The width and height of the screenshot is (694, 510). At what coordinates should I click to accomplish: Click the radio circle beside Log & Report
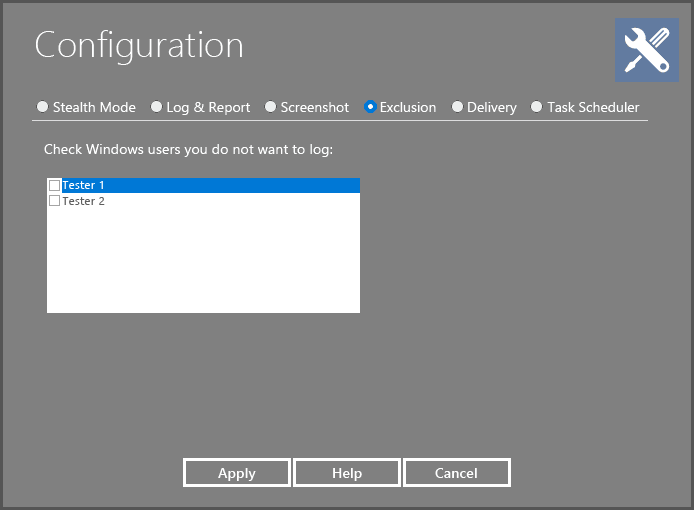point(156,107)
